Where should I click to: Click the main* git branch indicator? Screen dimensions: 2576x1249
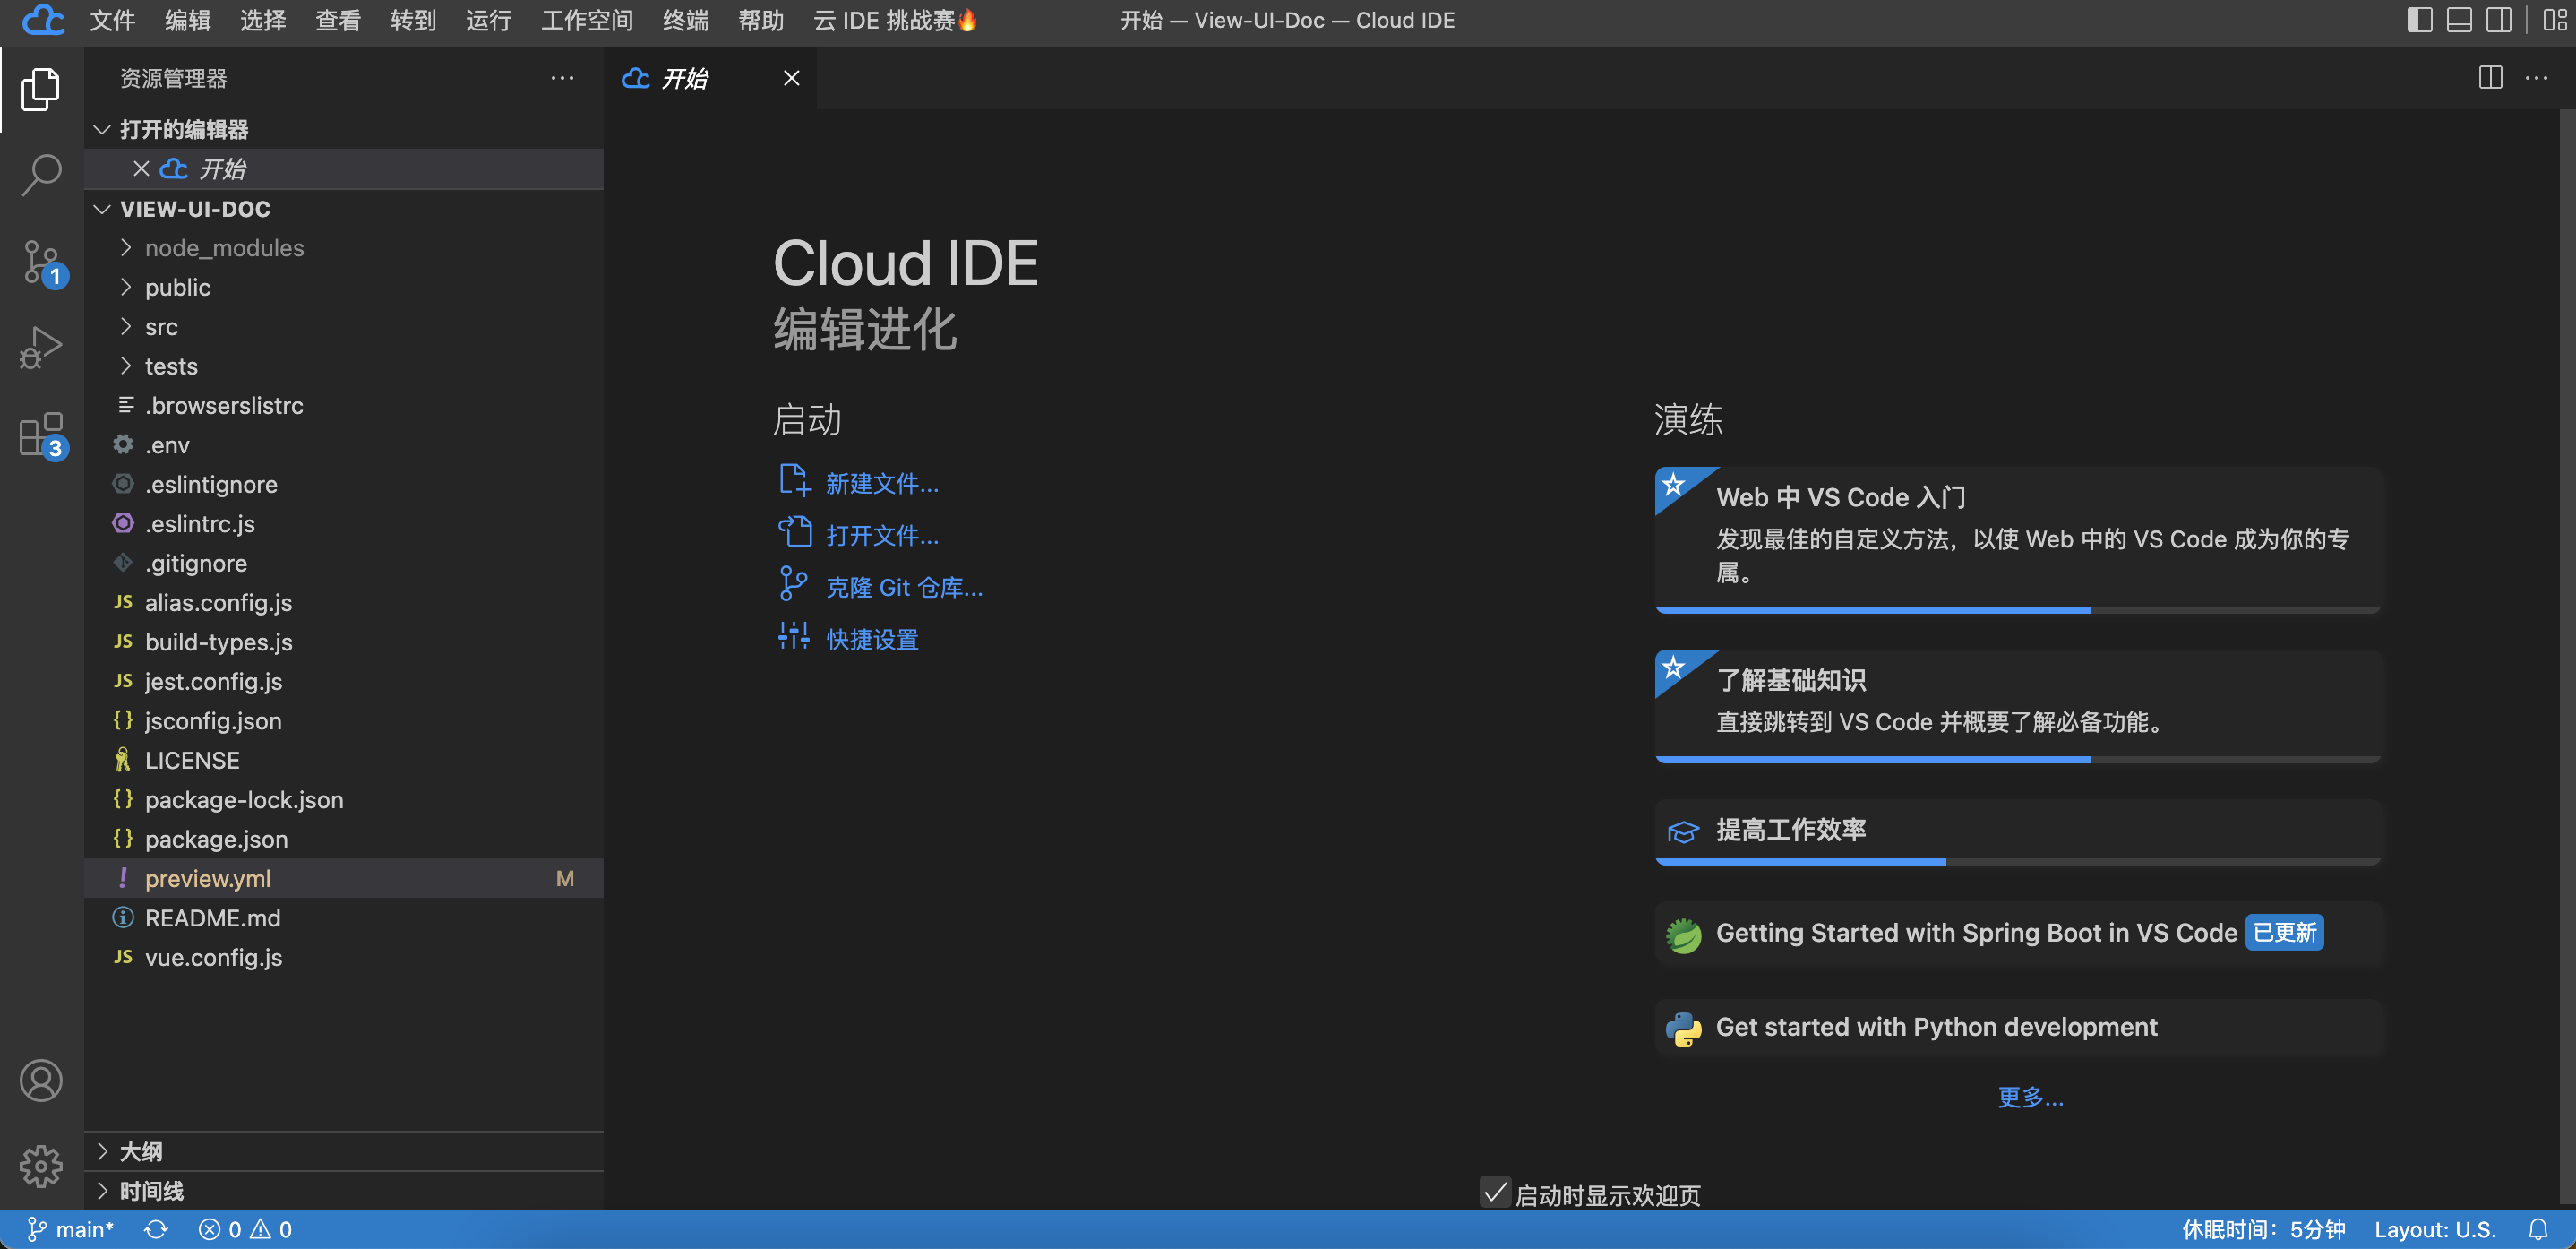tap(70, 1229)
